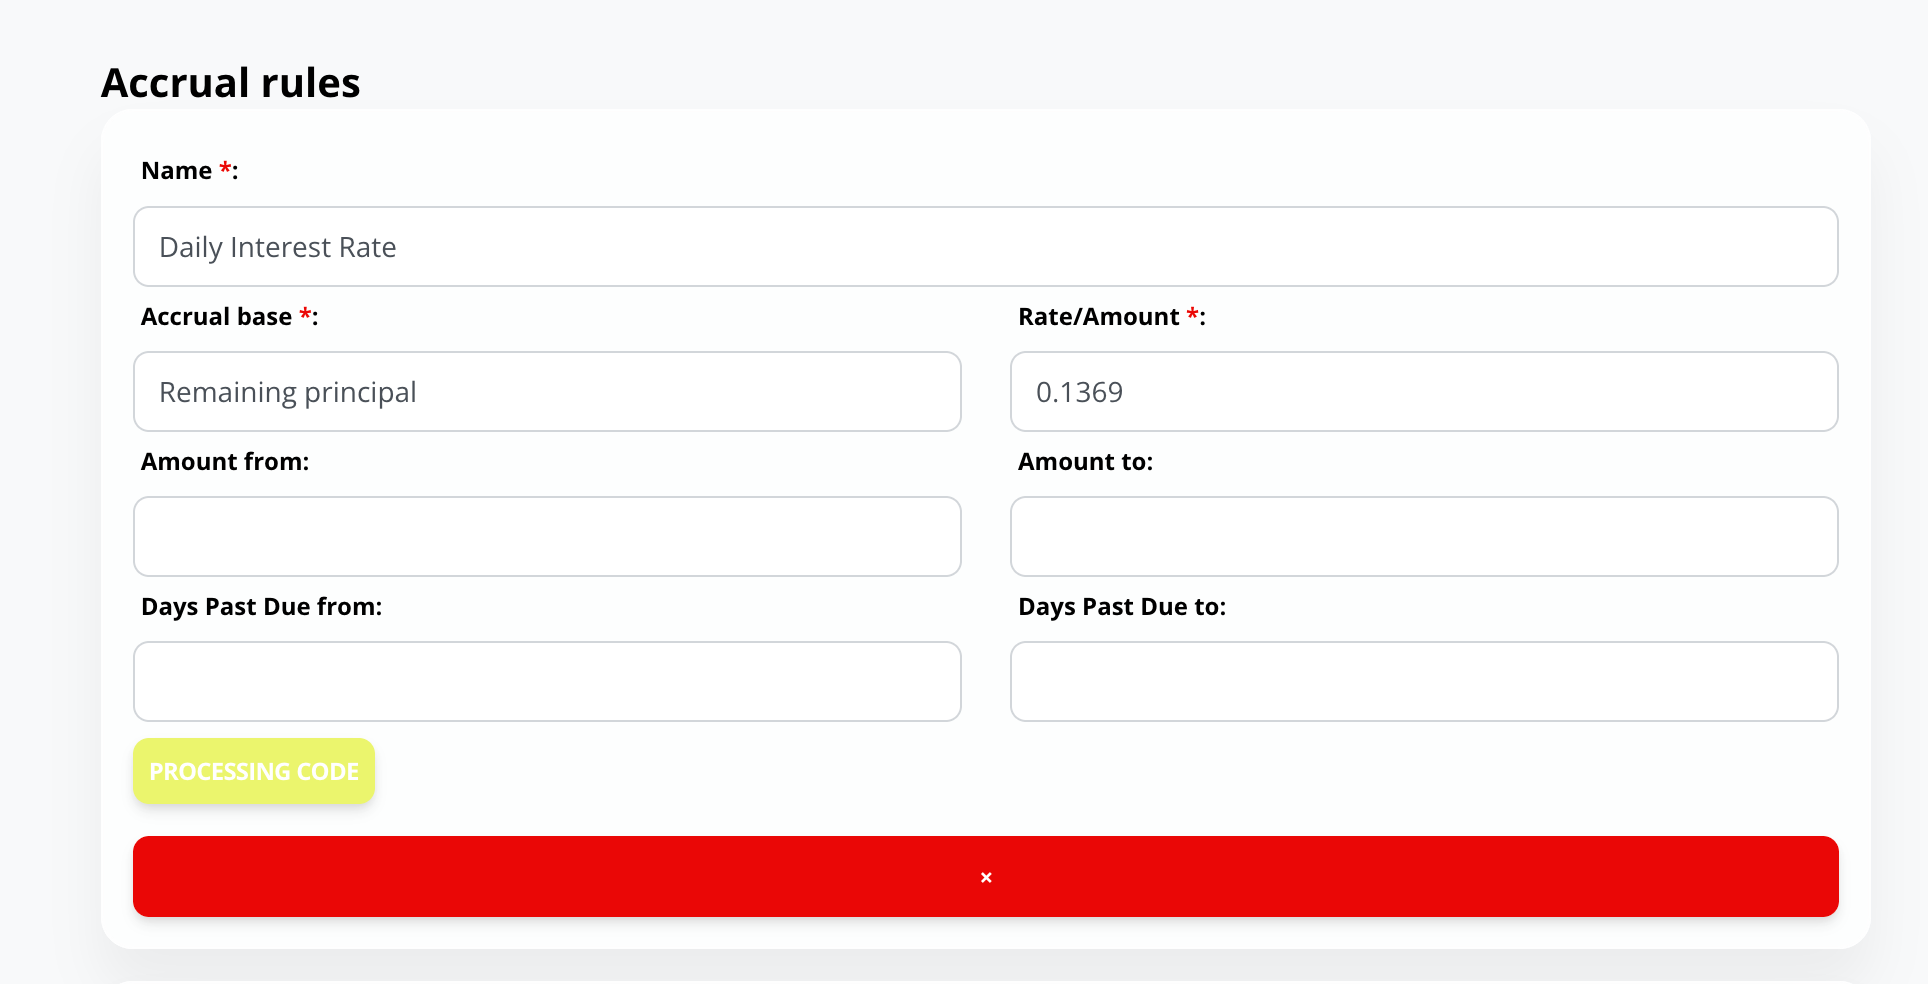Click the Amount to label
The height and width of the screenshot is (984, 1928).
(1085, 462)
